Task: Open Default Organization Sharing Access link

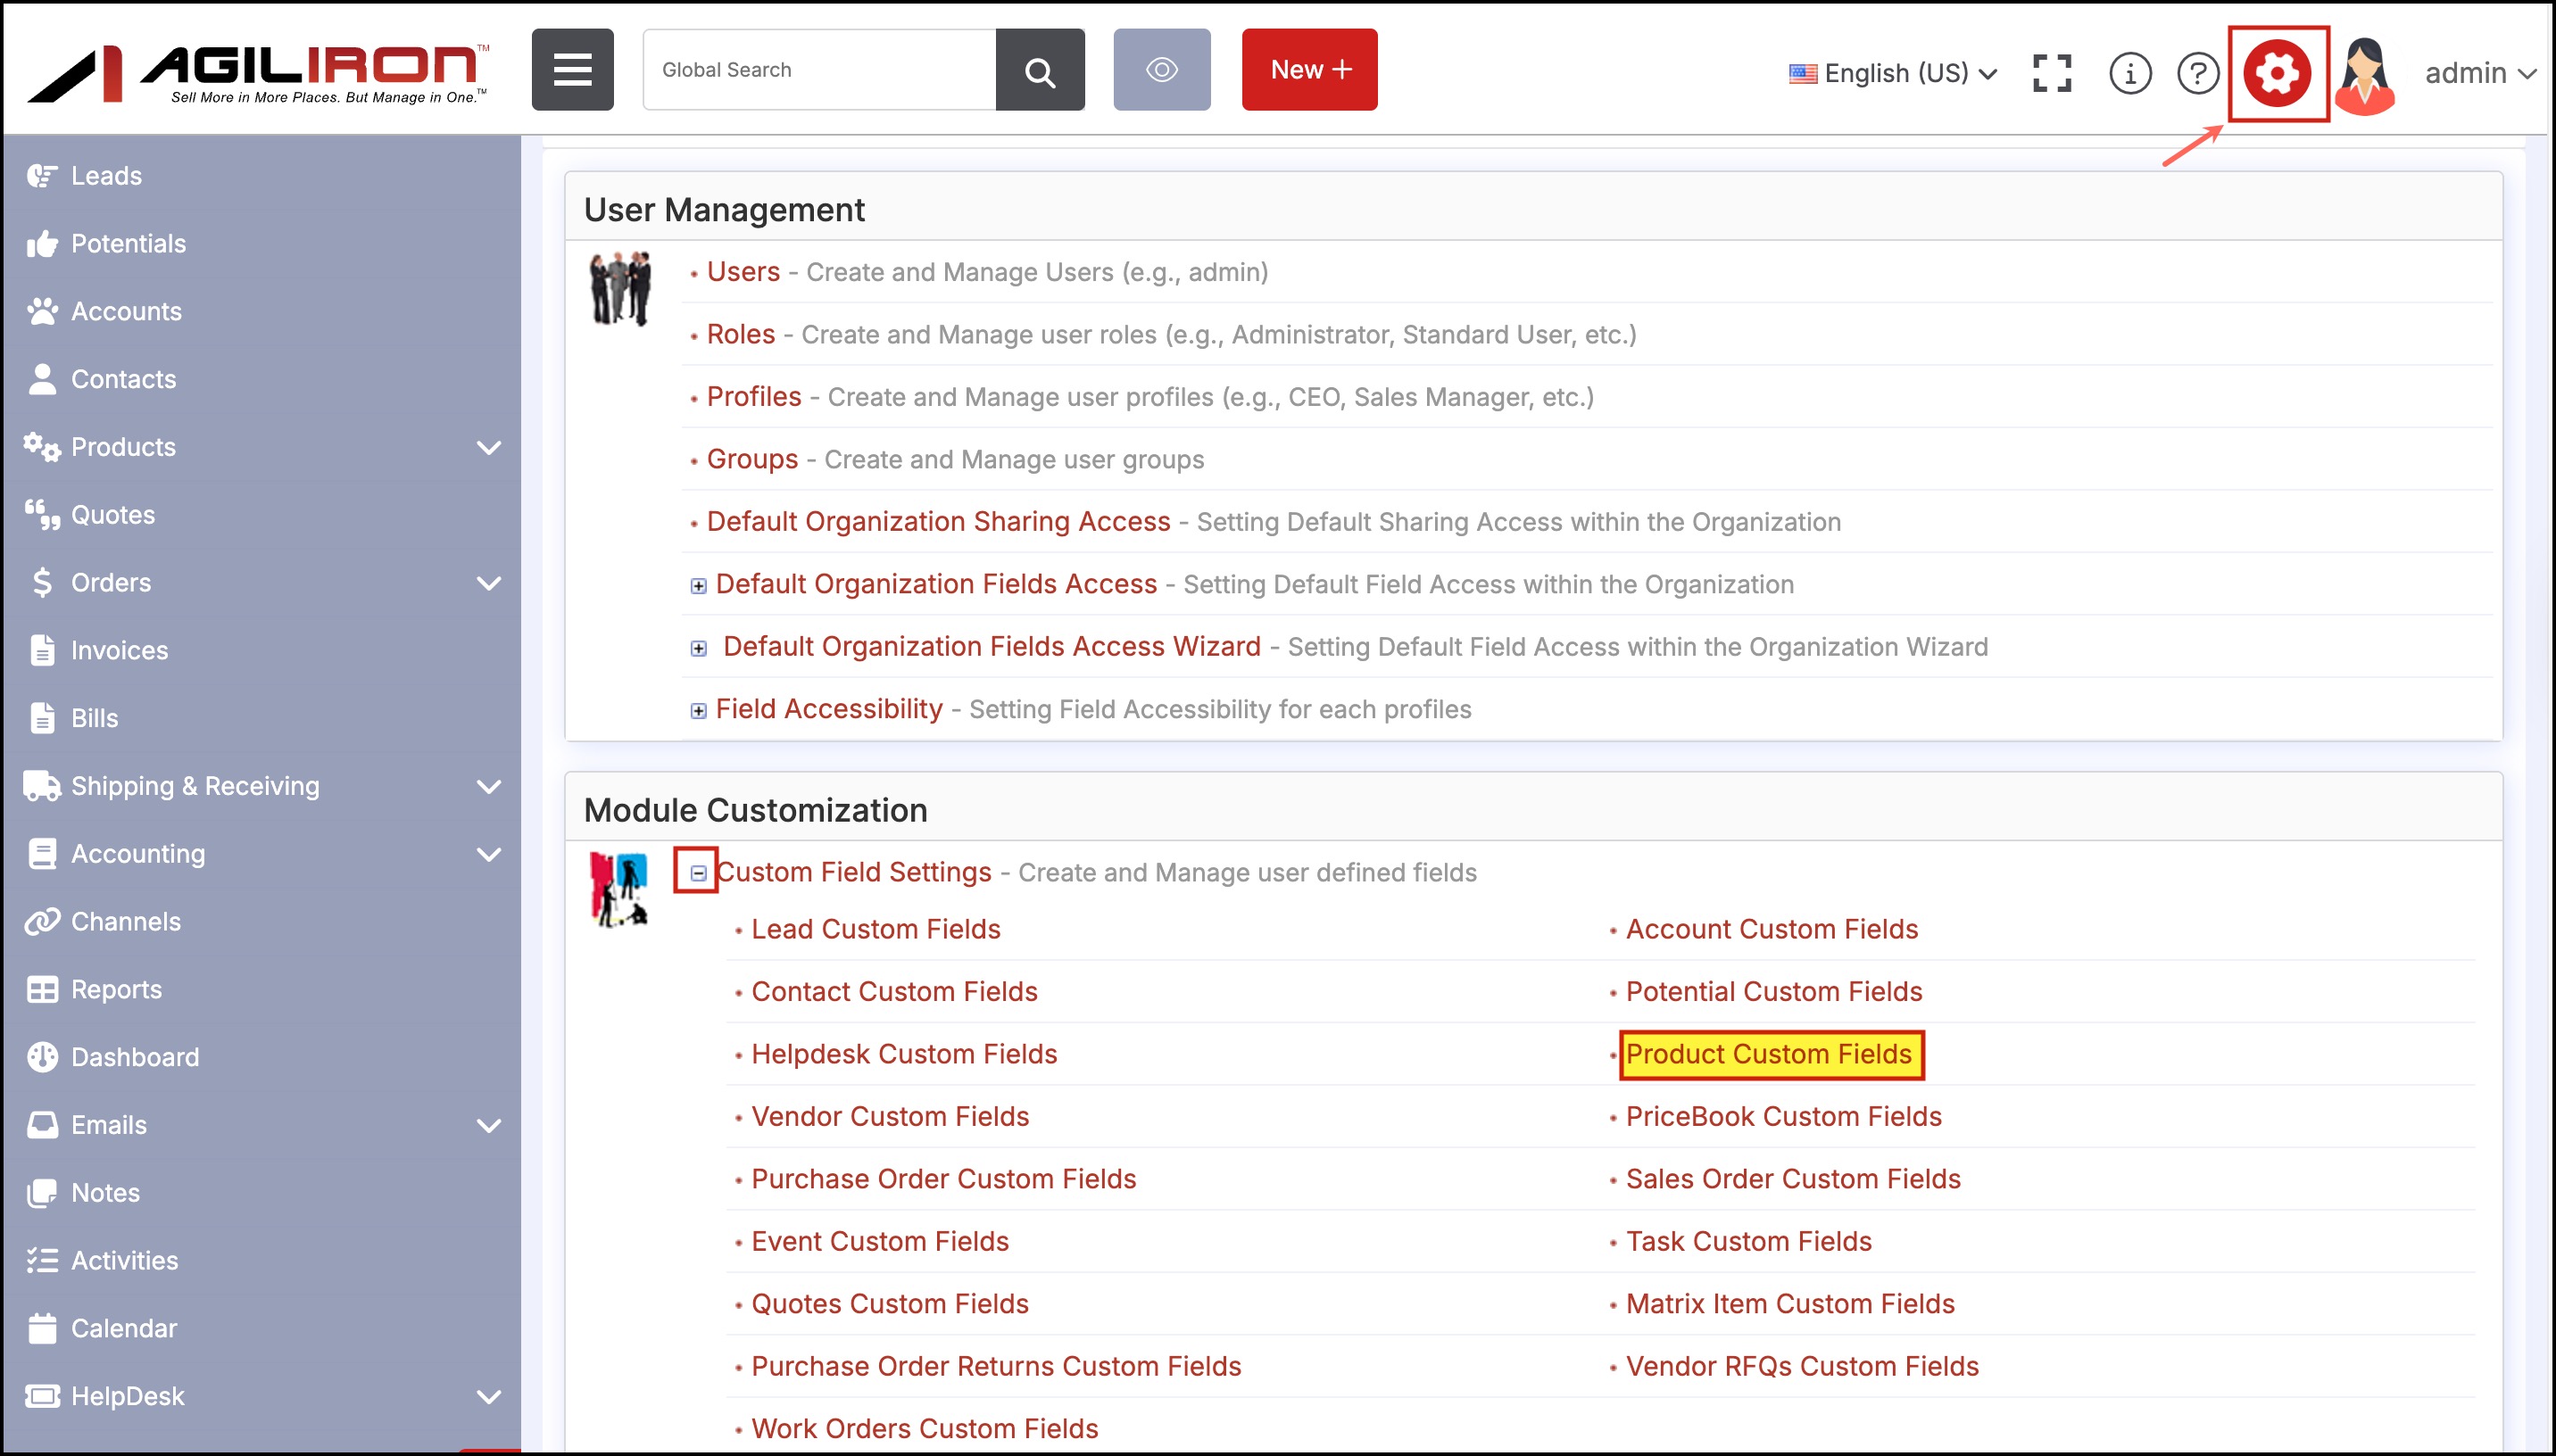Action: click(x=938, y=522)
